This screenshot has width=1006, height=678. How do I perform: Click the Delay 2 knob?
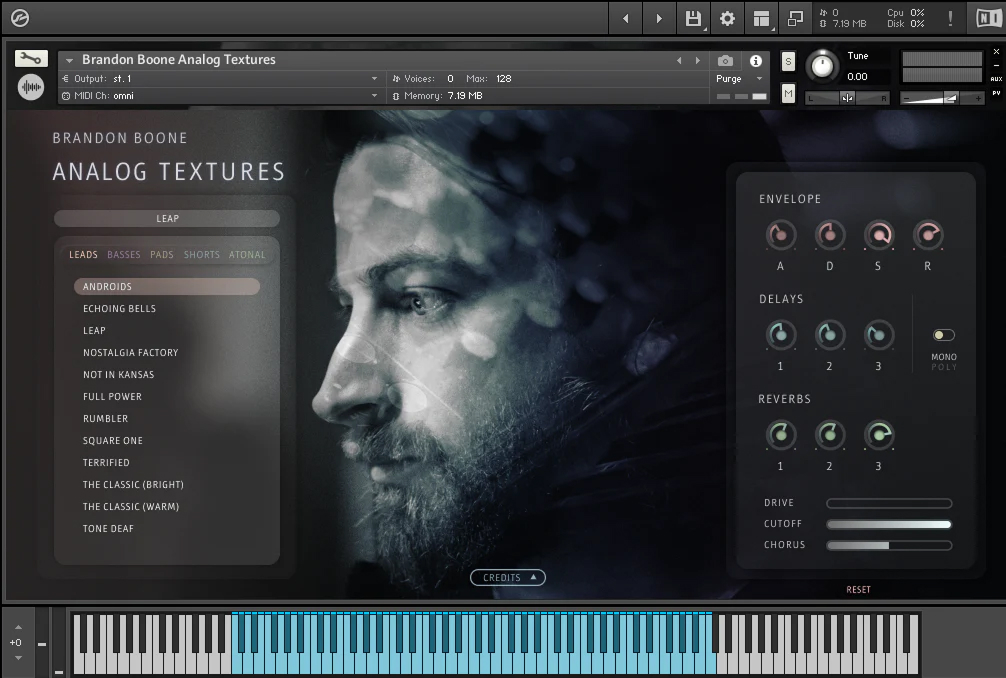pyautogui.click(x=829, y=335)
